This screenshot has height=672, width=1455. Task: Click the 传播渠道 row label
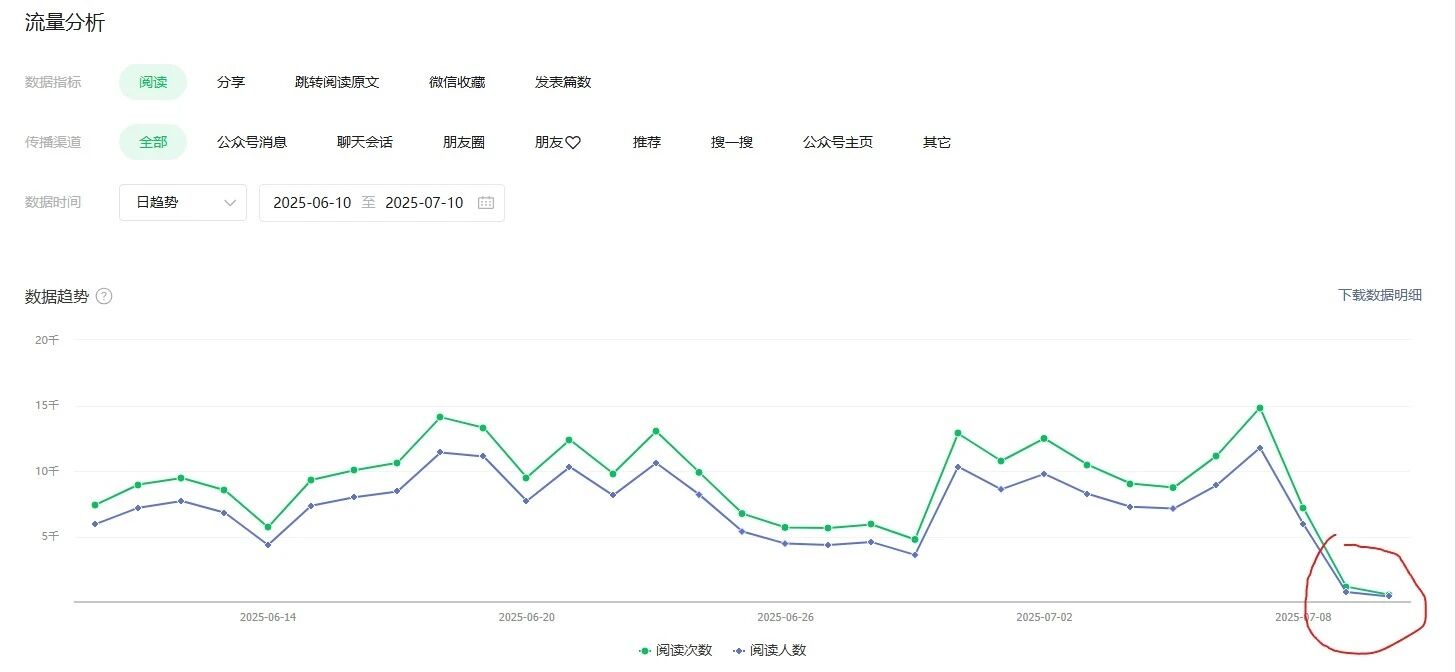pyautogui.click(x=53, y=142)
